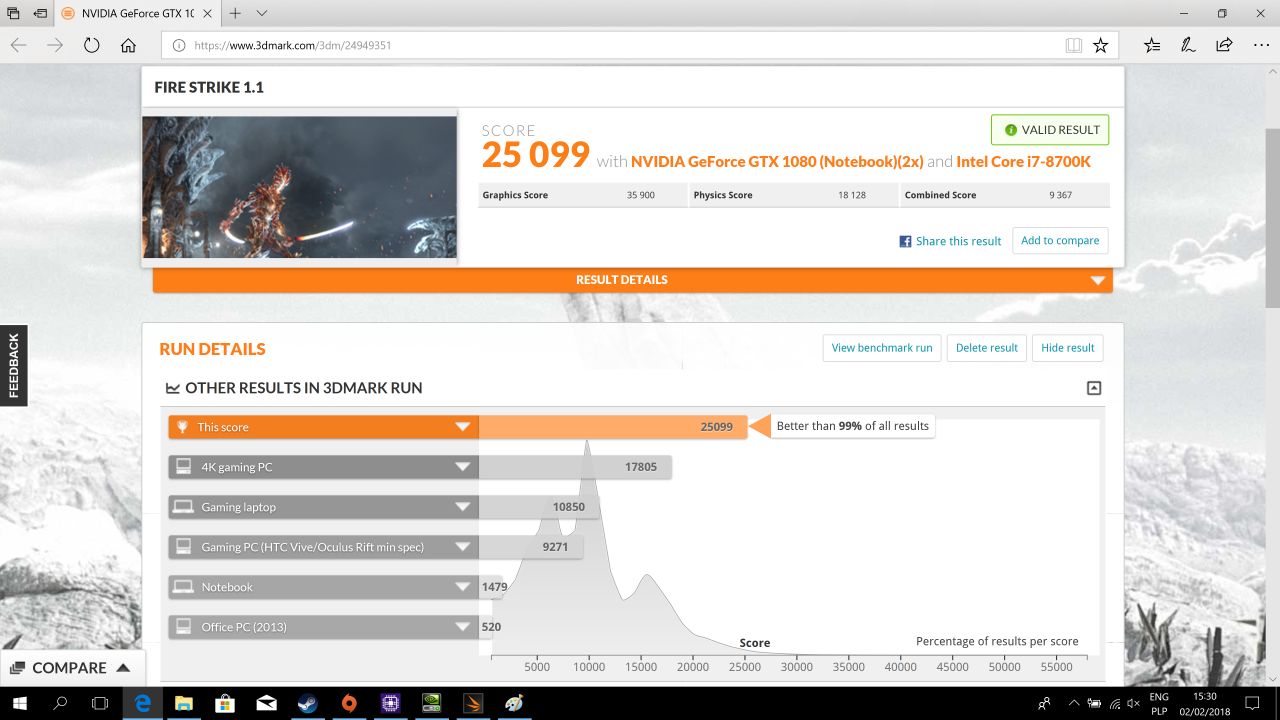Open Microsoft Store from taskbar

[225, 703]
